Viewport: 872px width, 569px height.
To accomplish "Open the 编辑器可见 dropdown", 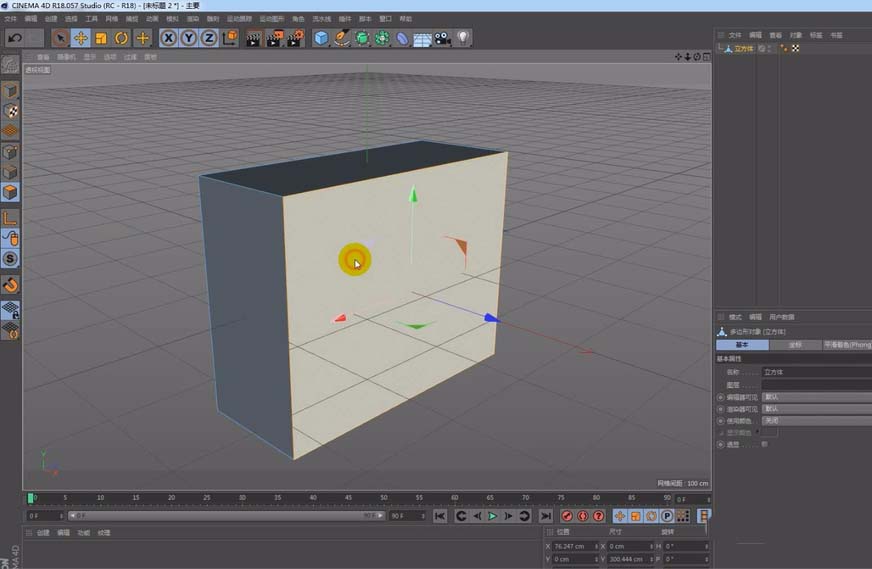I will pyautogui.click(x=815, y=397).
